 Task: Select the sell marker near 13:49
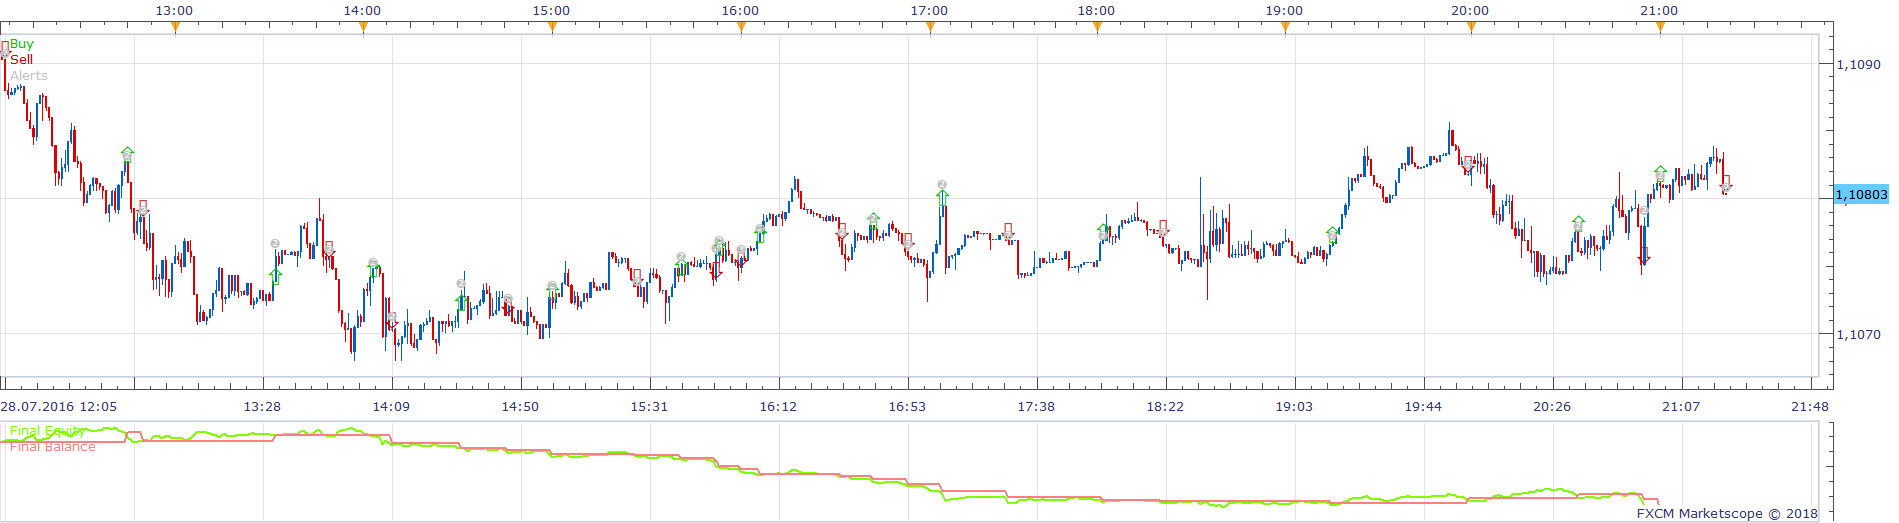point(329,249)
